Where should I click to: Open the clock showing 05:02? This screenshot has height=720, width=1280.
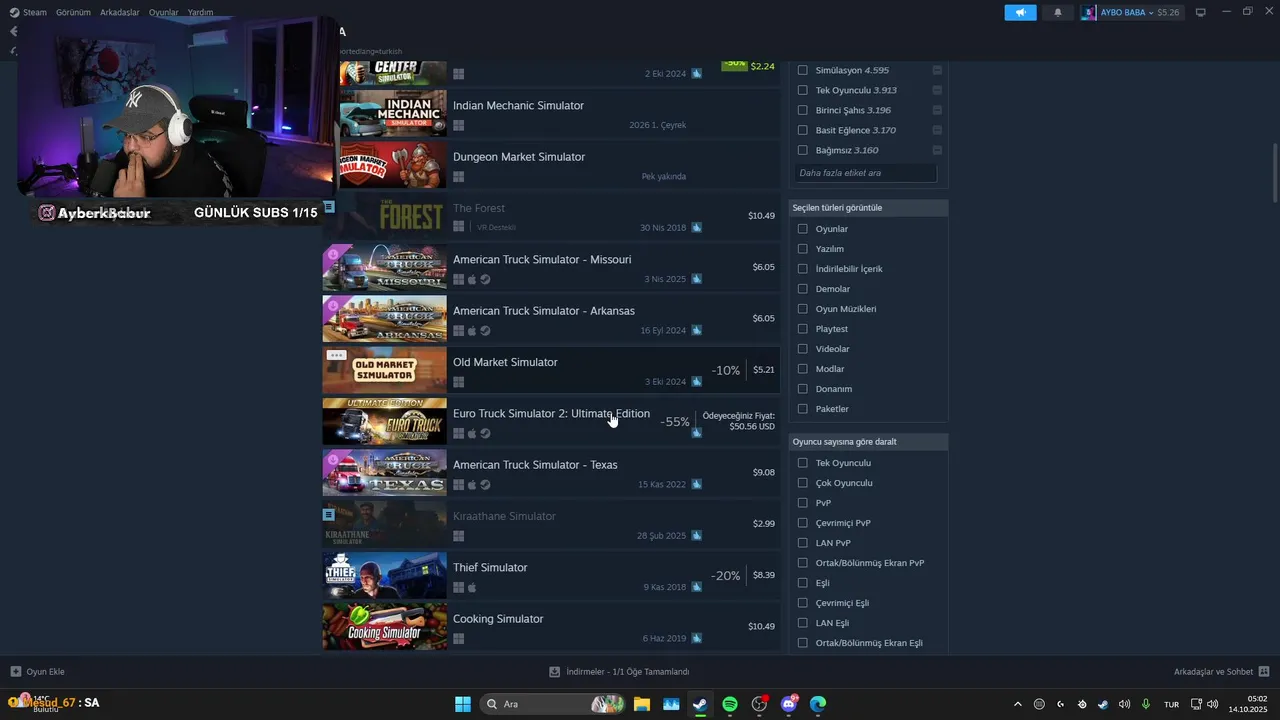[1248, 704]
